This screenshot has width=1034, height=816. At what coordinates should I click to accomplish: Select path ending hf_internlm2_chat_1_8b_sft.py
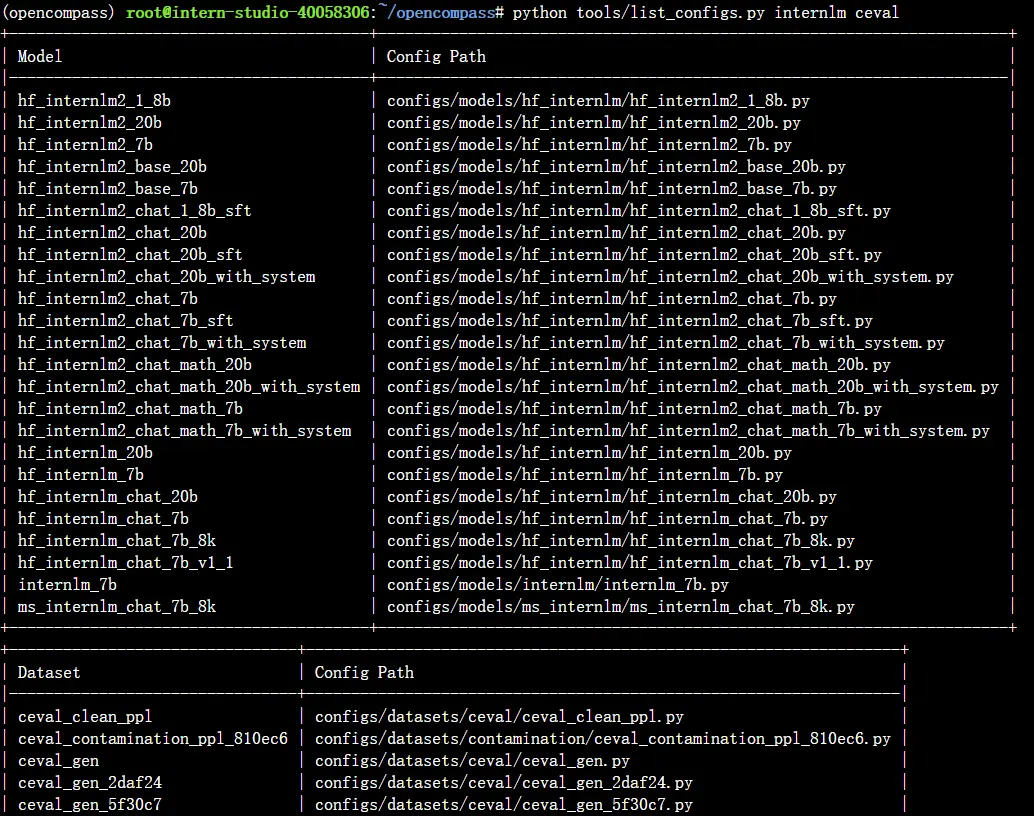click(638, 210)
